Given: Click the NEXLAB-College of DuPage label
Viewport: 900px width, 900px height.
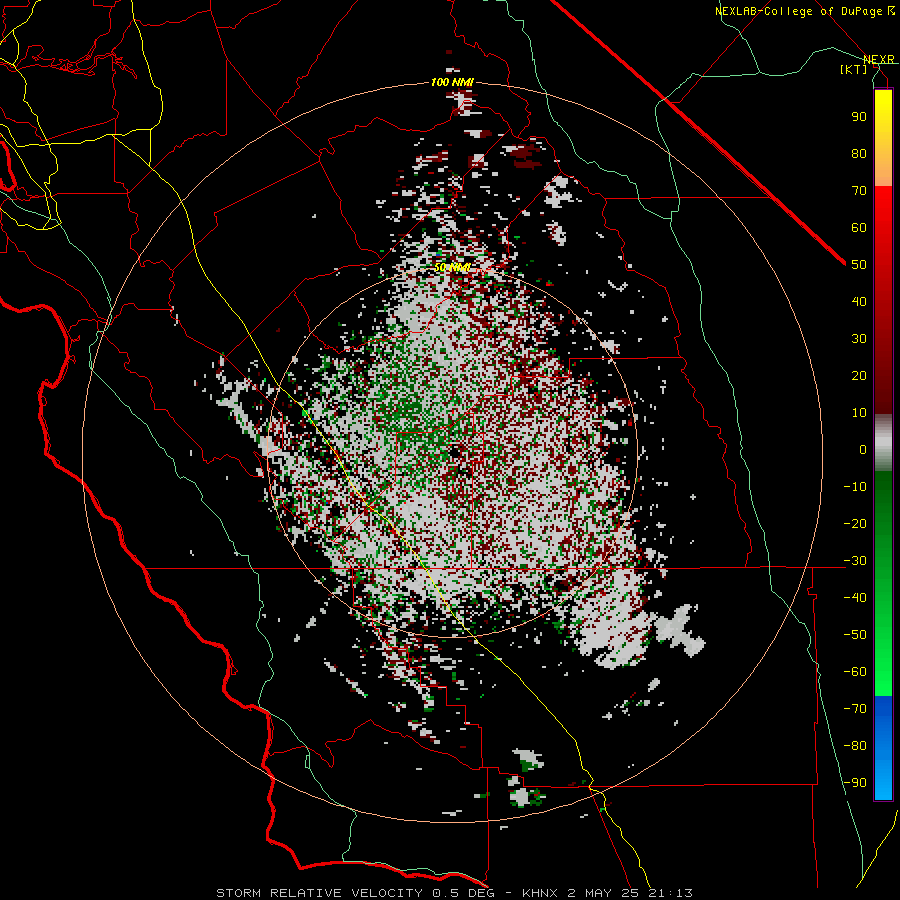Looking at the screenshot, I should [805, 11].
